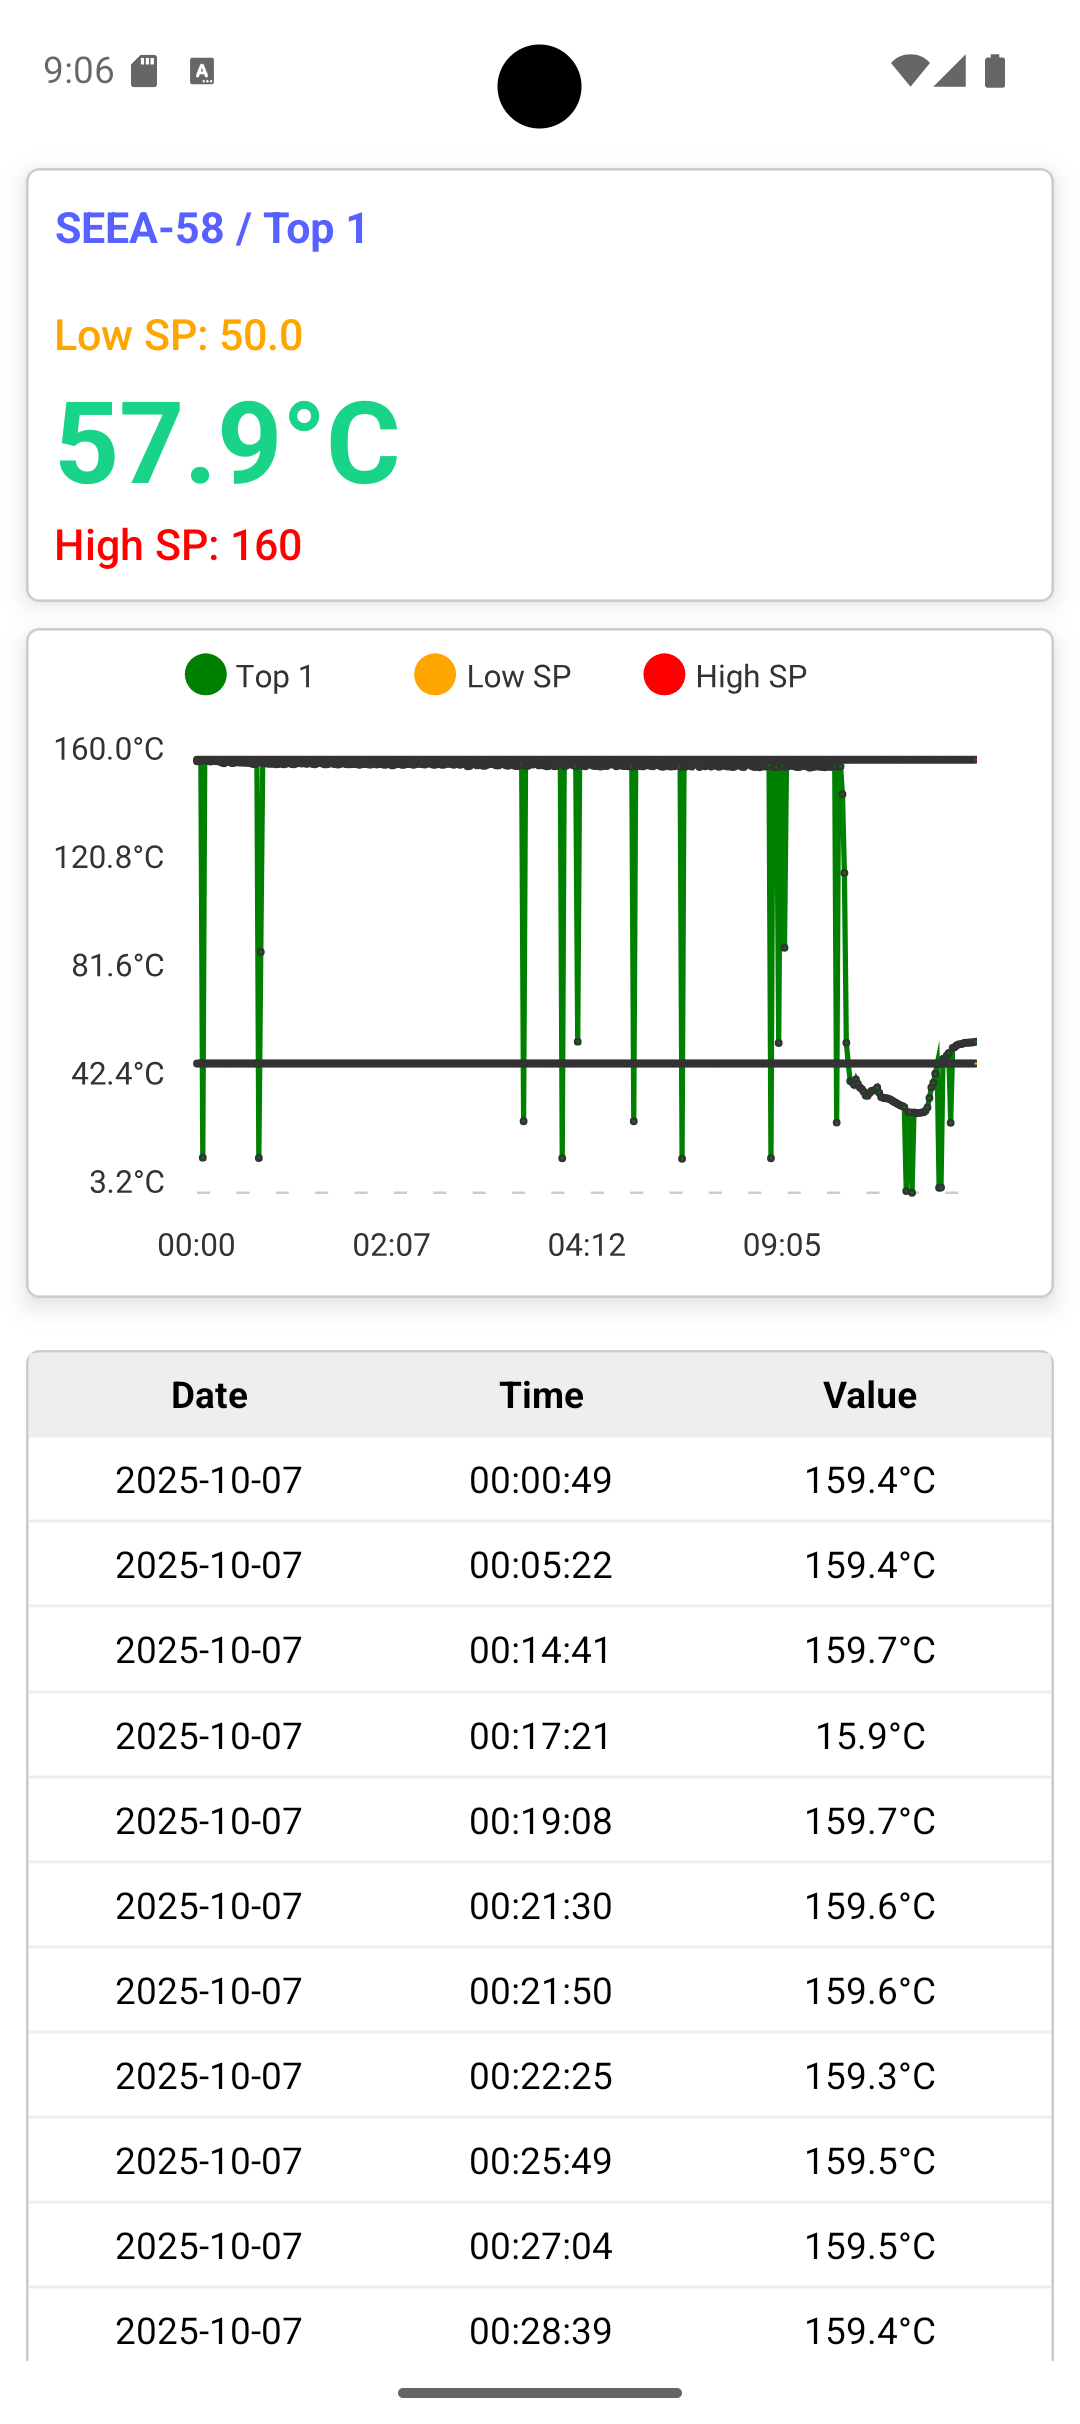
Task: Tap the Low SP: 50.0 setpoint
Action: coord(179,335)
